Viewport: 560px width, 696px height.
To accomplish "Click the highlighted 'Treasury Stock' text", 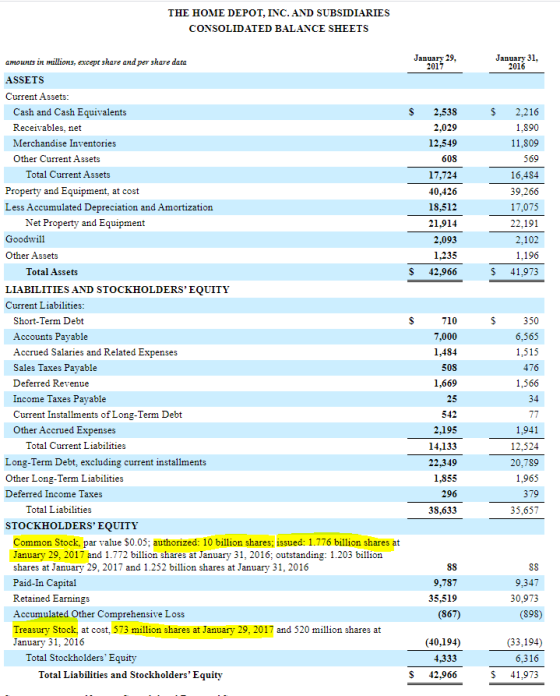I will click(x=45, y=630).
